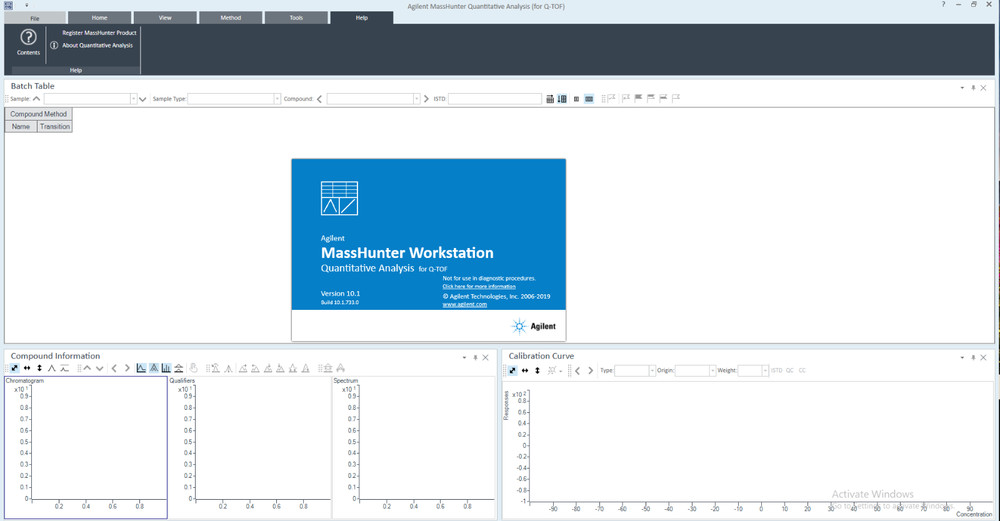
Task: Go to previous sample arrow in Batch Table
Action: pos(36,99)
